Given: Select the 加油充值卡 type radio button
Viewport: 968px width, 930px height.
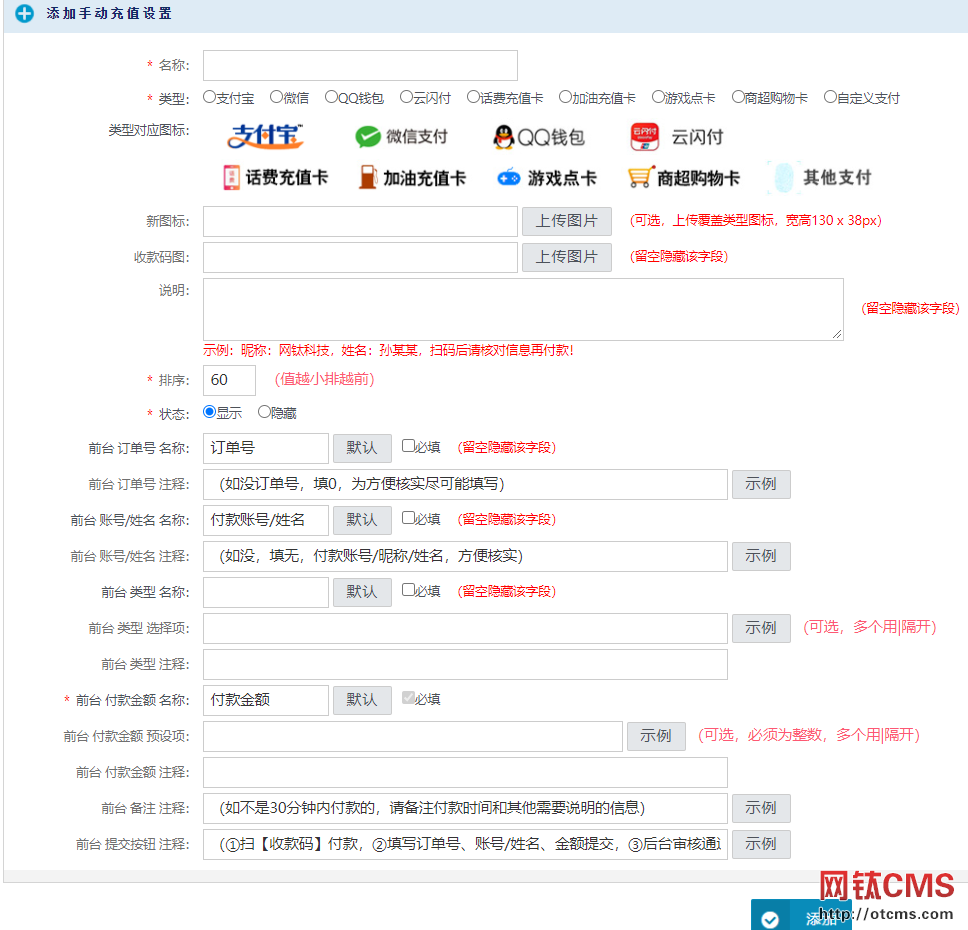Looking at the screenshot, I should coord(565,97).
